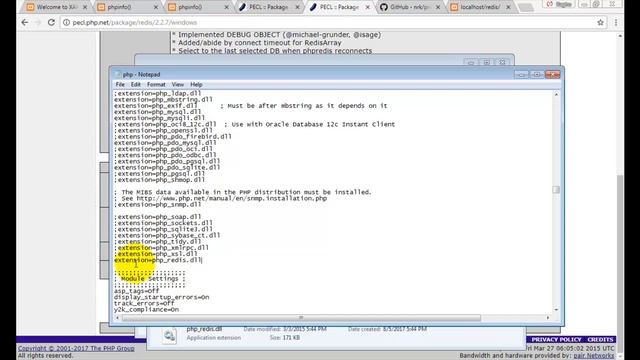Image resolution: width=640 pixels, height=360 pixels.
Task: Click the GitHub tab favicon
Action: click(x=384, y=7)
